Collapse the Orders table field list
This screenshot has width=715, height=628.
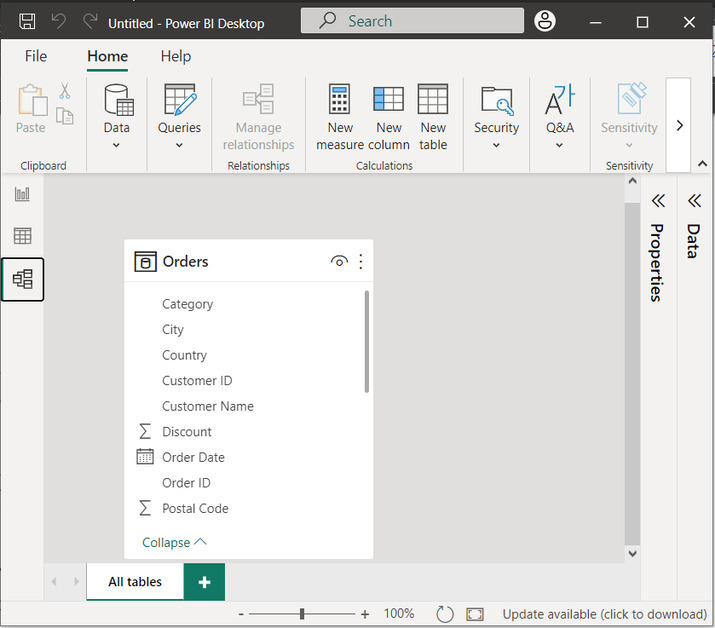pos(174,542)
